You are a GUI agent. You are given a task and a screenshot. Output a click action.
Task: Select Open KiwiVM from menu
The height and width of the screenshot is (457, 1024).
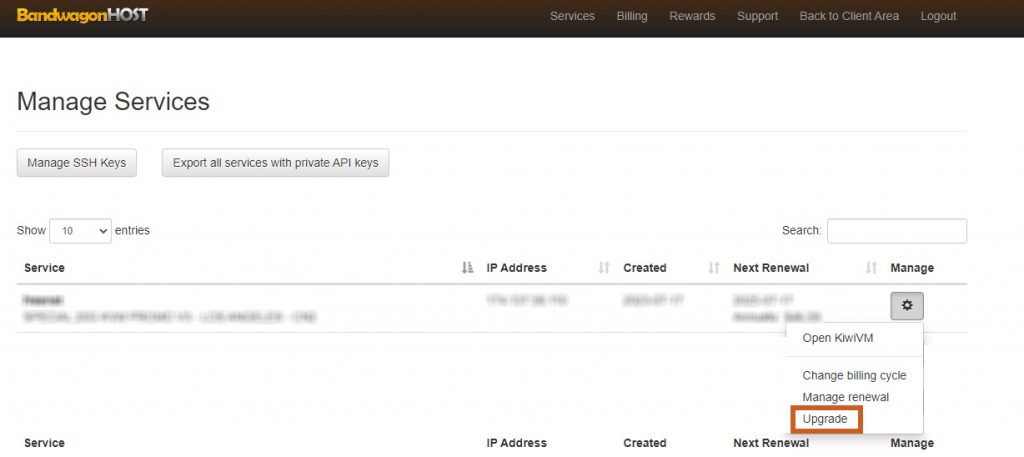click(838, 338)
